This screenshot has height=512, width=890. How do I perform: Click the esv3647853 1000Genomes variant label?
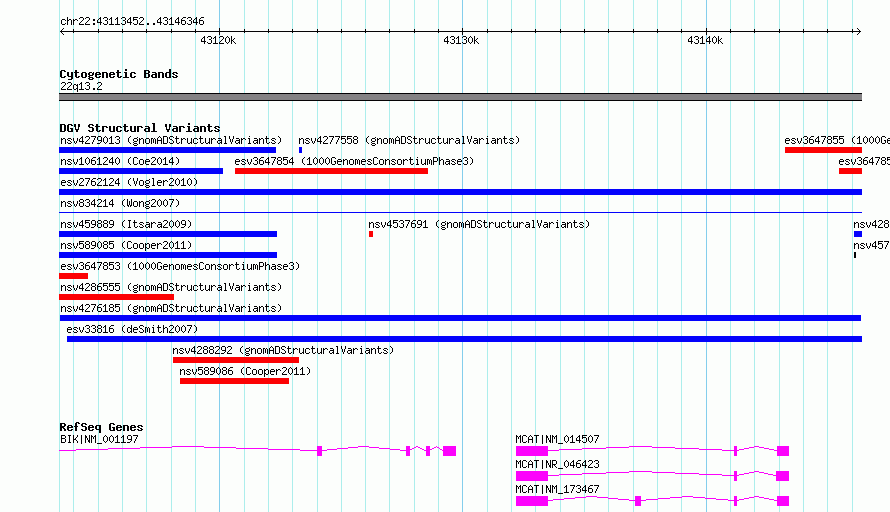pos(180,266)
